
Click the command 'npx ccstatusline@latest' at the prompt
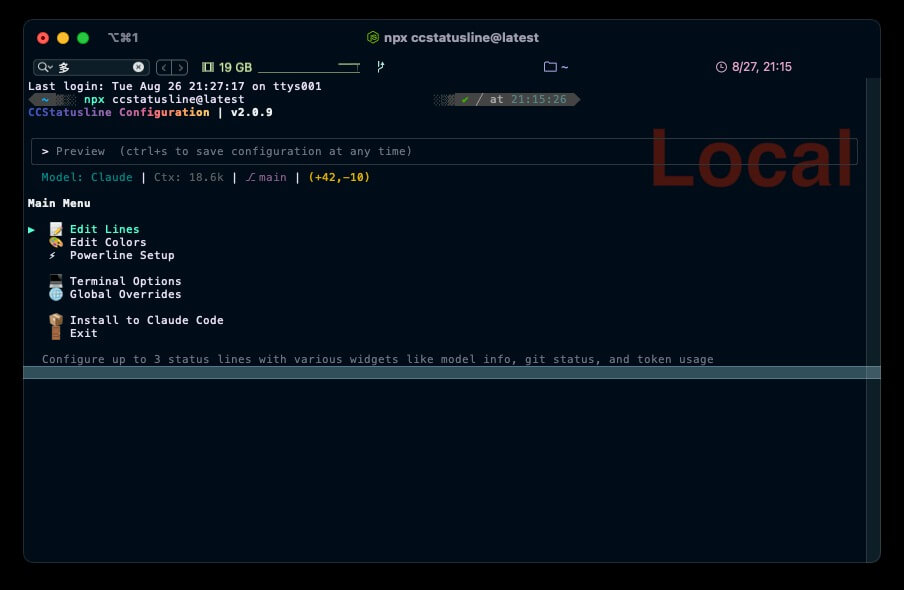pyautogui.click(x=164, y=99)
